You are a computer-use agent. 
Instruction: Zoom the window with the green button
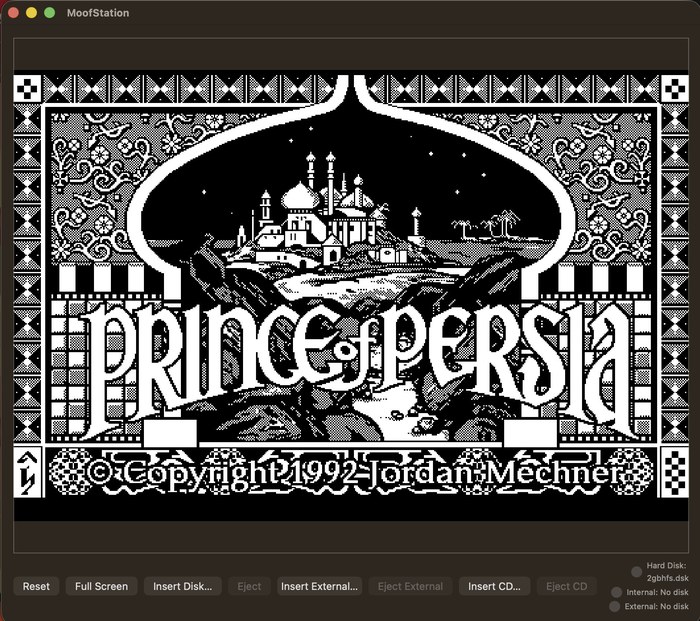(50, 13)
